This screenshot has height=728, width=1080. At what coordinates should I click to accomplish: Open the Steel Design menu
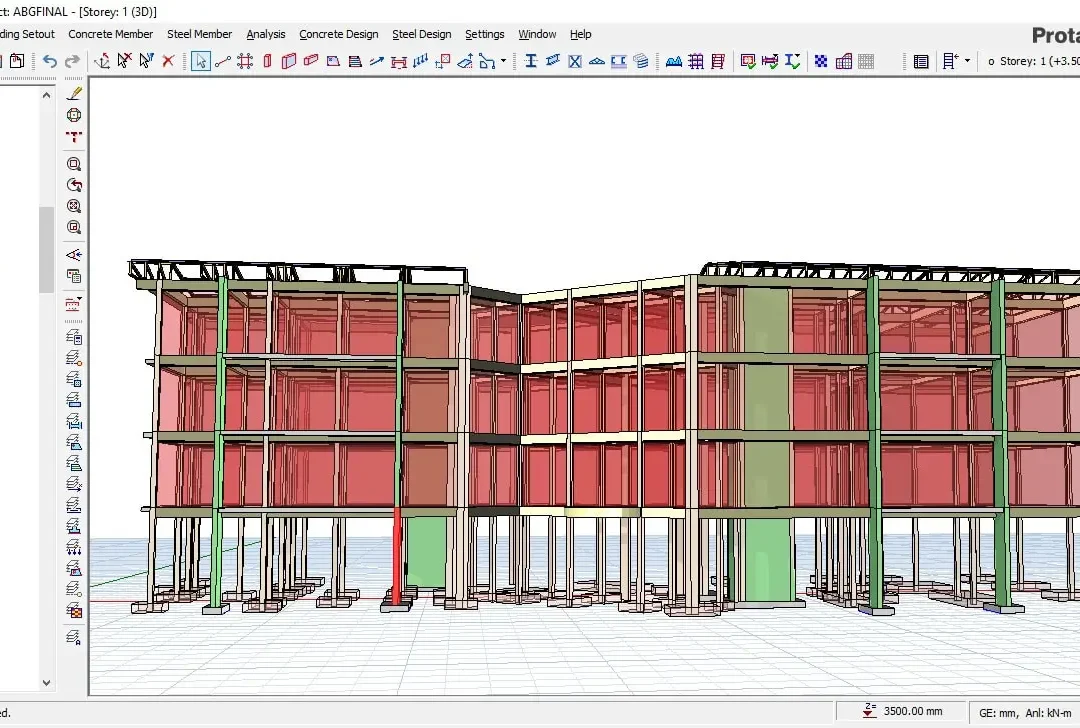pos(422,34)
